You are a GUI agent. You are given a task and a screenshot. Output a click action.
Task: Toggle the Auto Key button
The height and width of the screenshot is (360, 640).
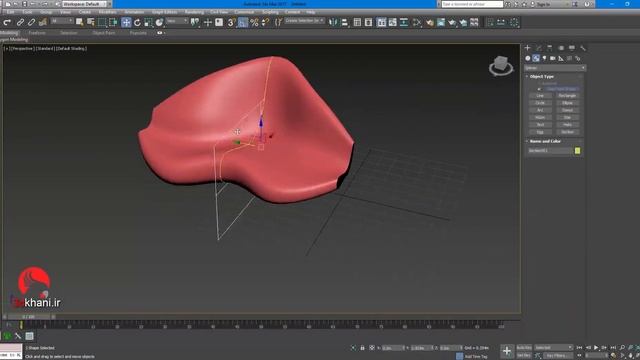pyautogui.click(x=524, y=347)
